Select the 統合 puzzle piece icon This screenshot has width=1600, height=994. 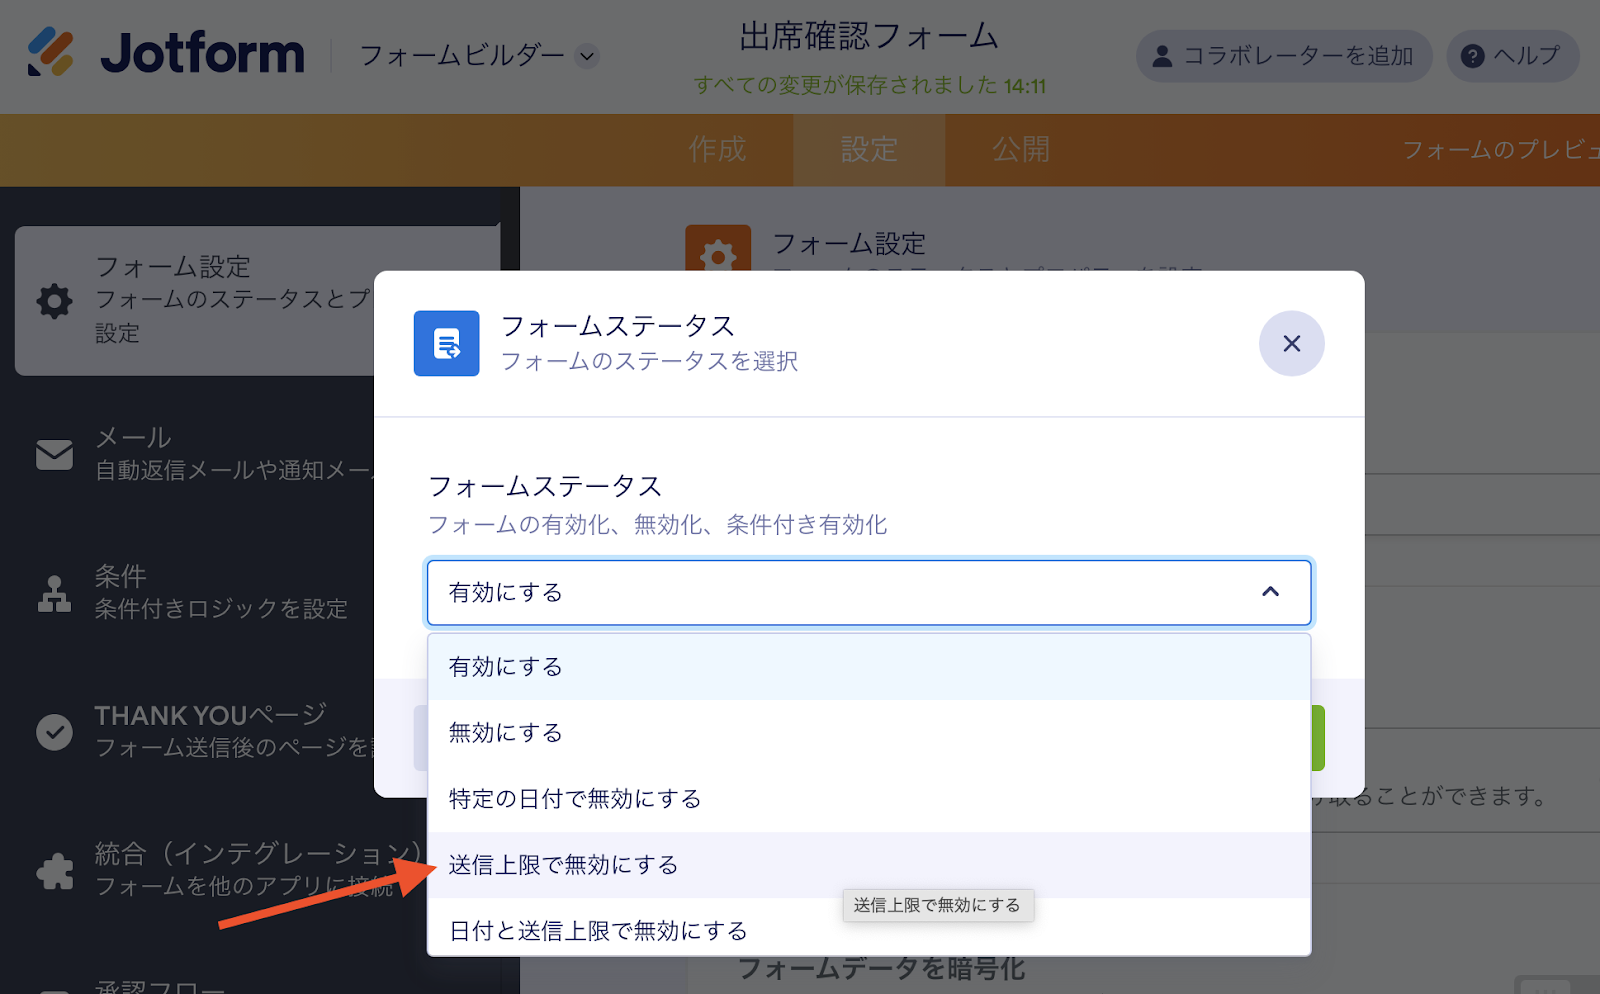point(55,871)
